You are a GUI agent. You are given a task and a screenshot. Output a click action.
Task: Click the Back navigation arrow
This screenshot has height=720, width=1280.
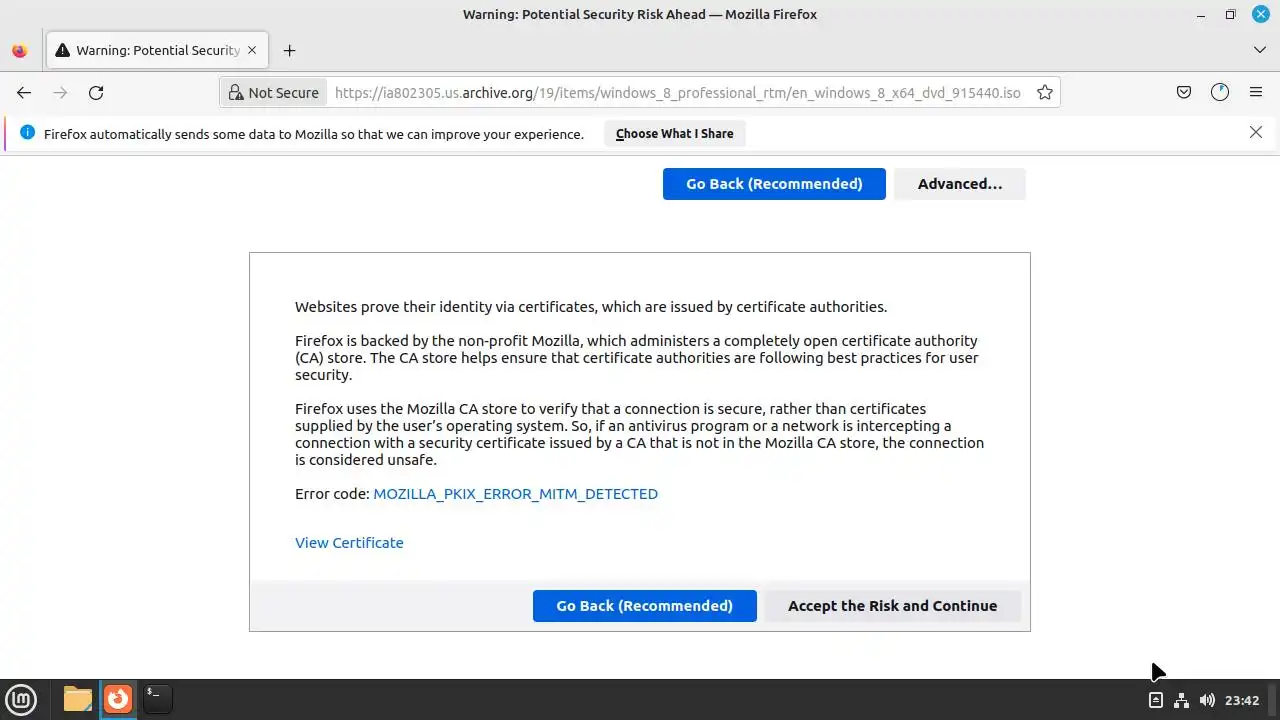pyautogui.click(x=24, y=93)
